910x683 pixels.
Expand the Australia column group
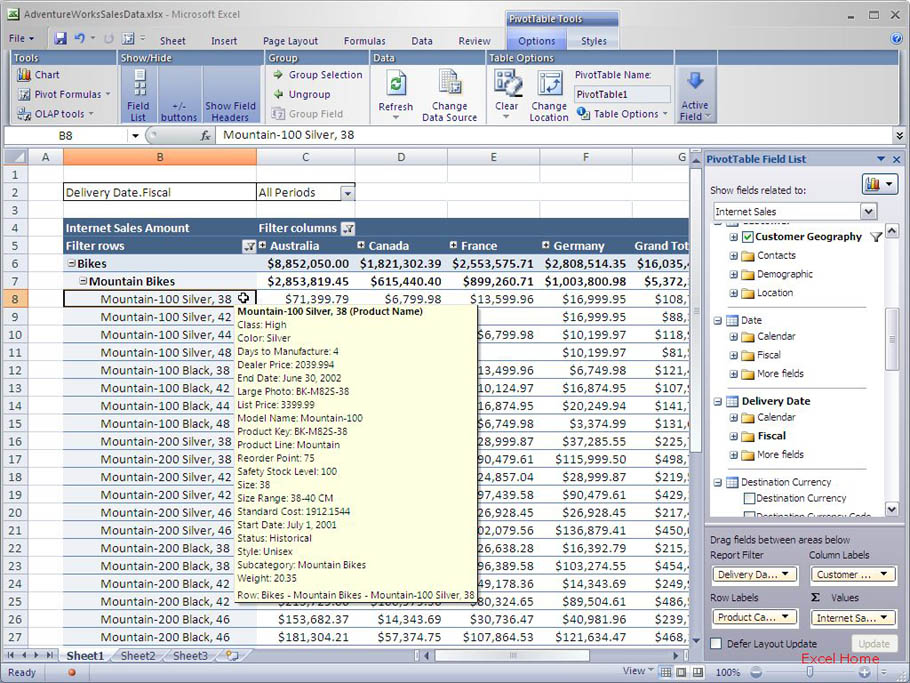[262, 245]
